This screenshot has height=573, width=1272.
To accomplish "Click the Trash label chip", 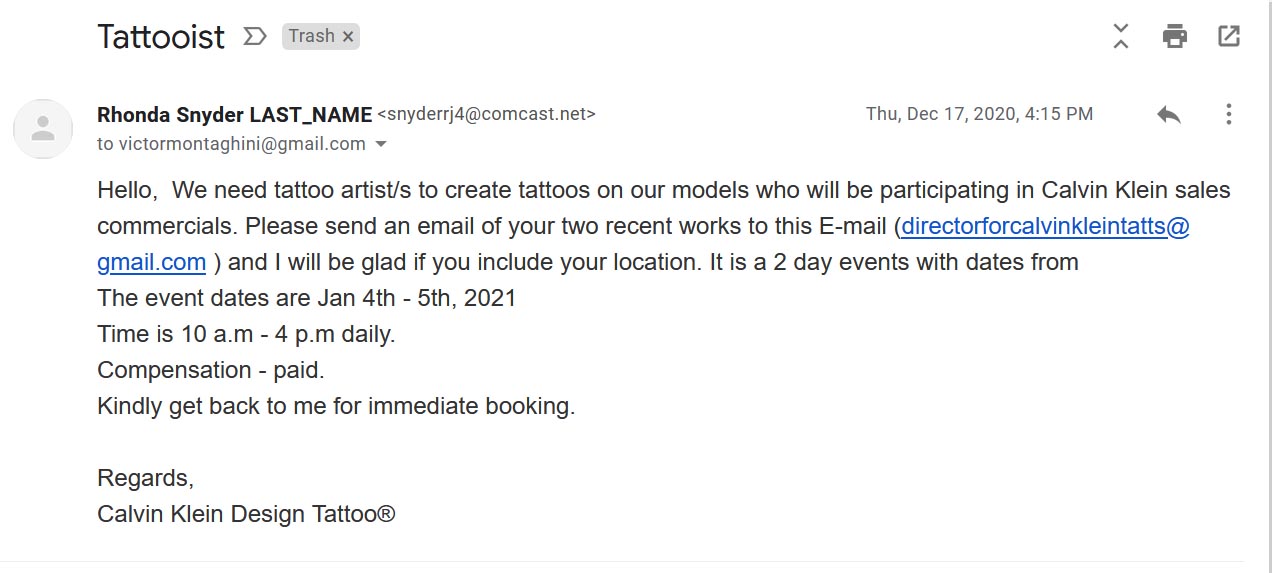I will click(x=320, y=37).
